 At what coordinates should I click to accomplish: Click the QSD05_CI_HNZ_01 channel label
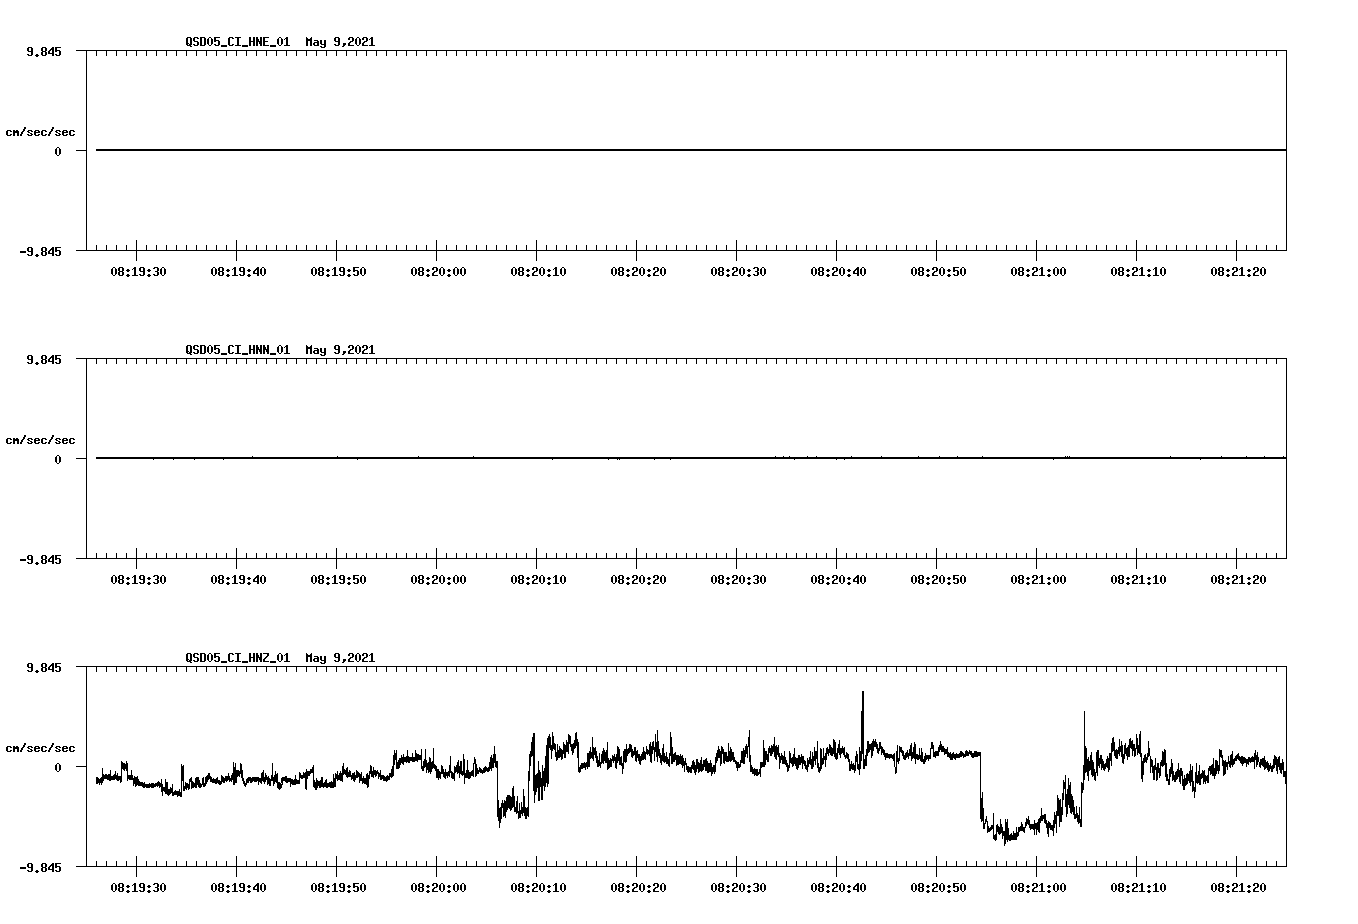(238, 658)
